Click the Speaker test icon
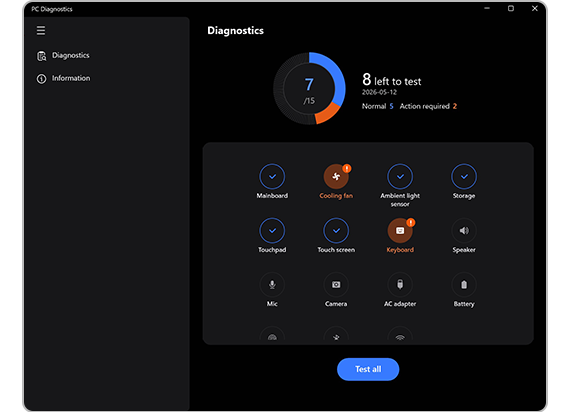 464,231
